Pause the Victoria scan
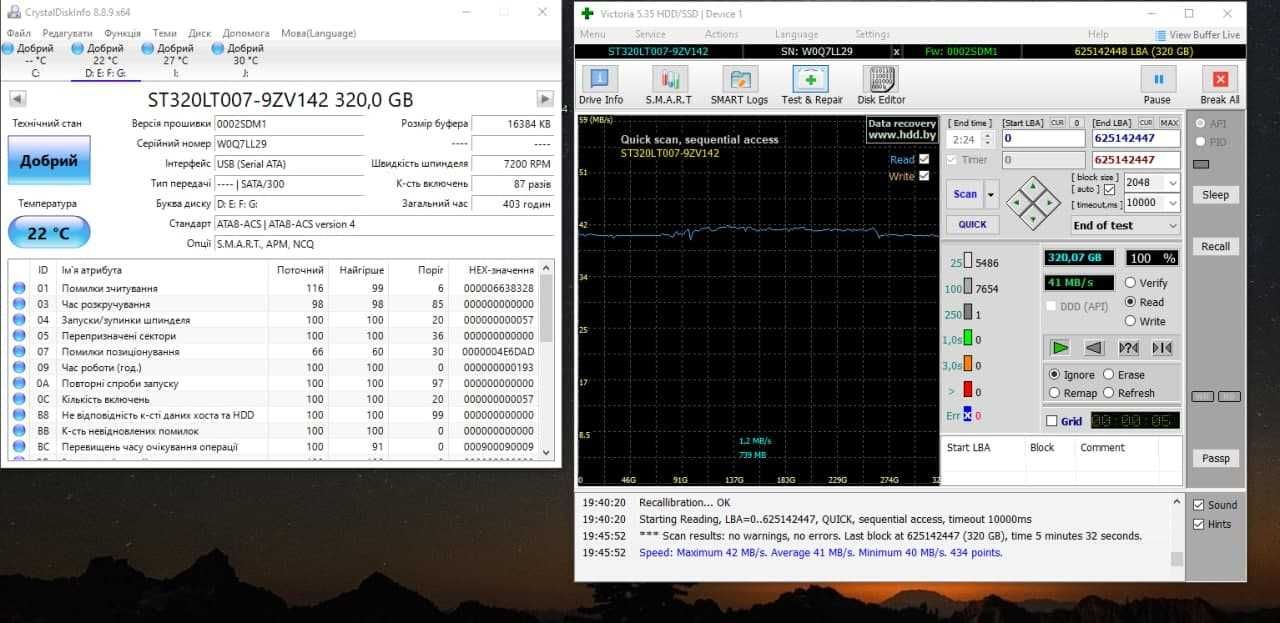Image resolution: width=1280 pixels, height=623 pixels. tap(1157, 85)
